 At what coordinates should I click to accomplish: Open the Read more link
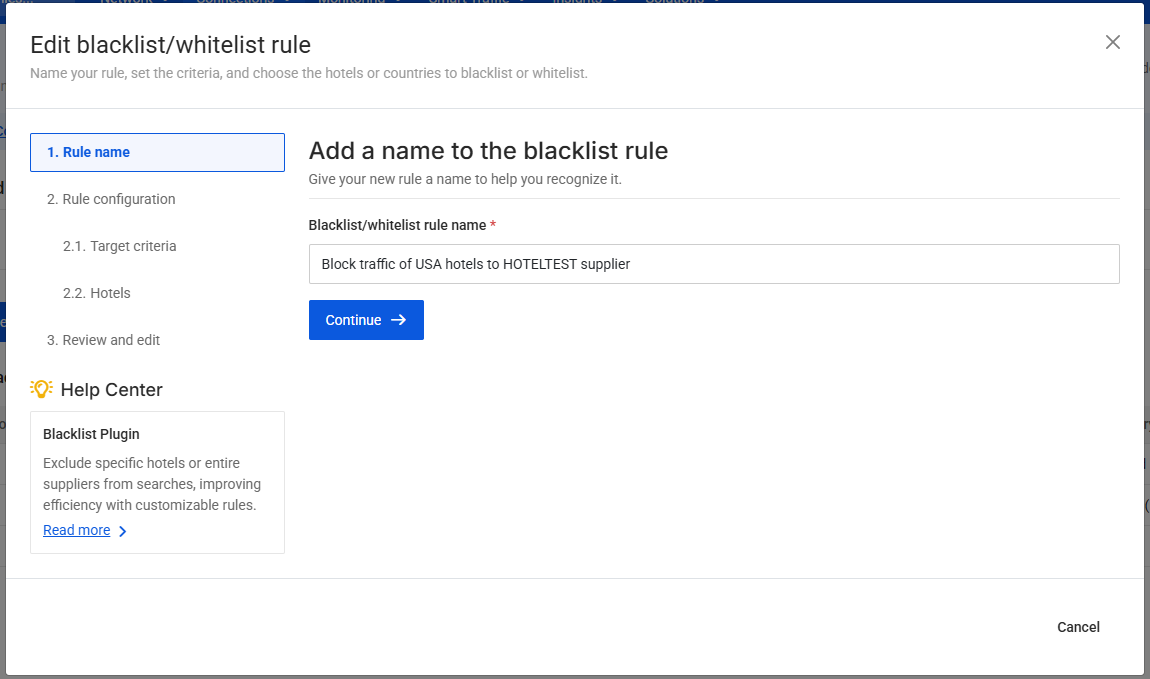tap(76, 530)
